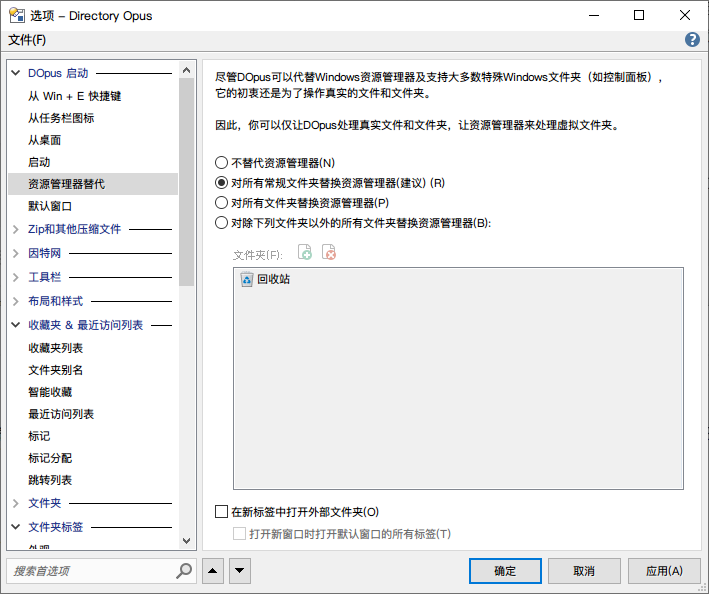Open 最近访问列表 page

[61, 414]
